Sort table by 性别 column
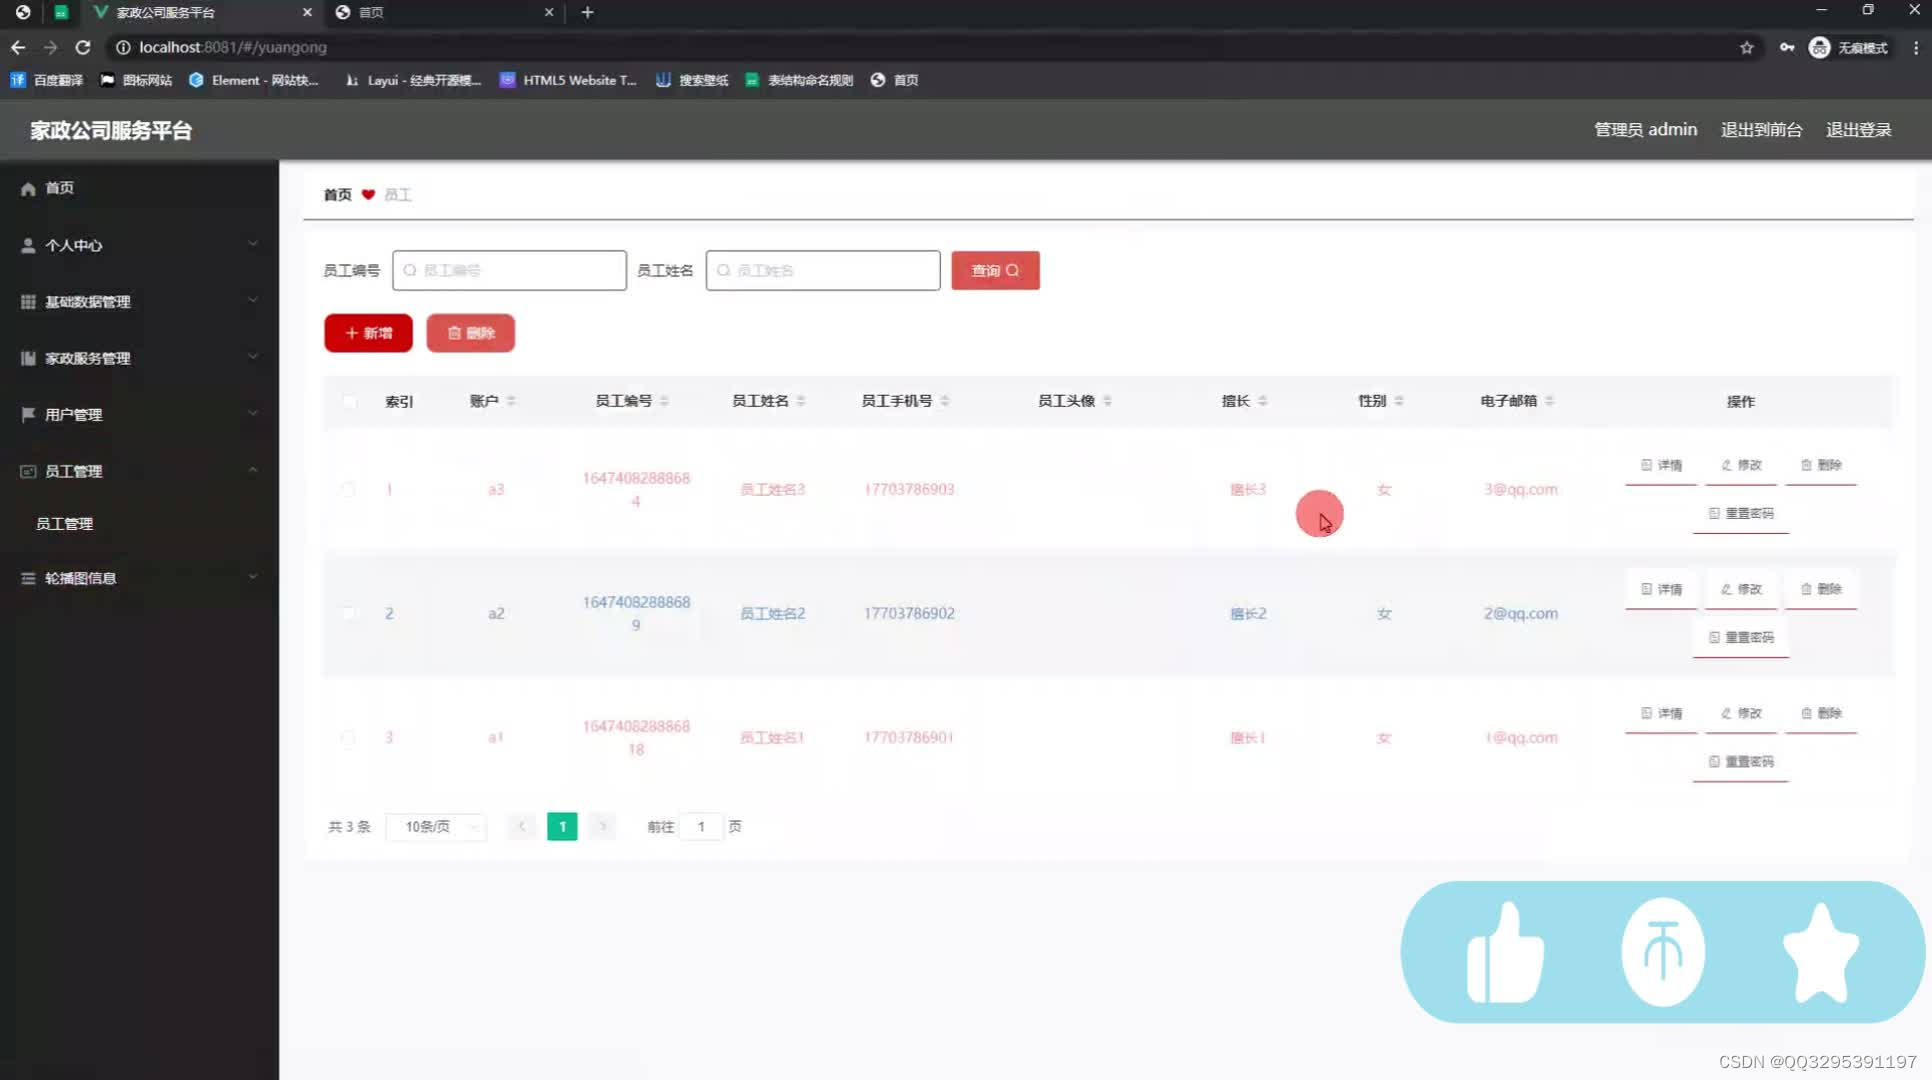 point(1399,401)
